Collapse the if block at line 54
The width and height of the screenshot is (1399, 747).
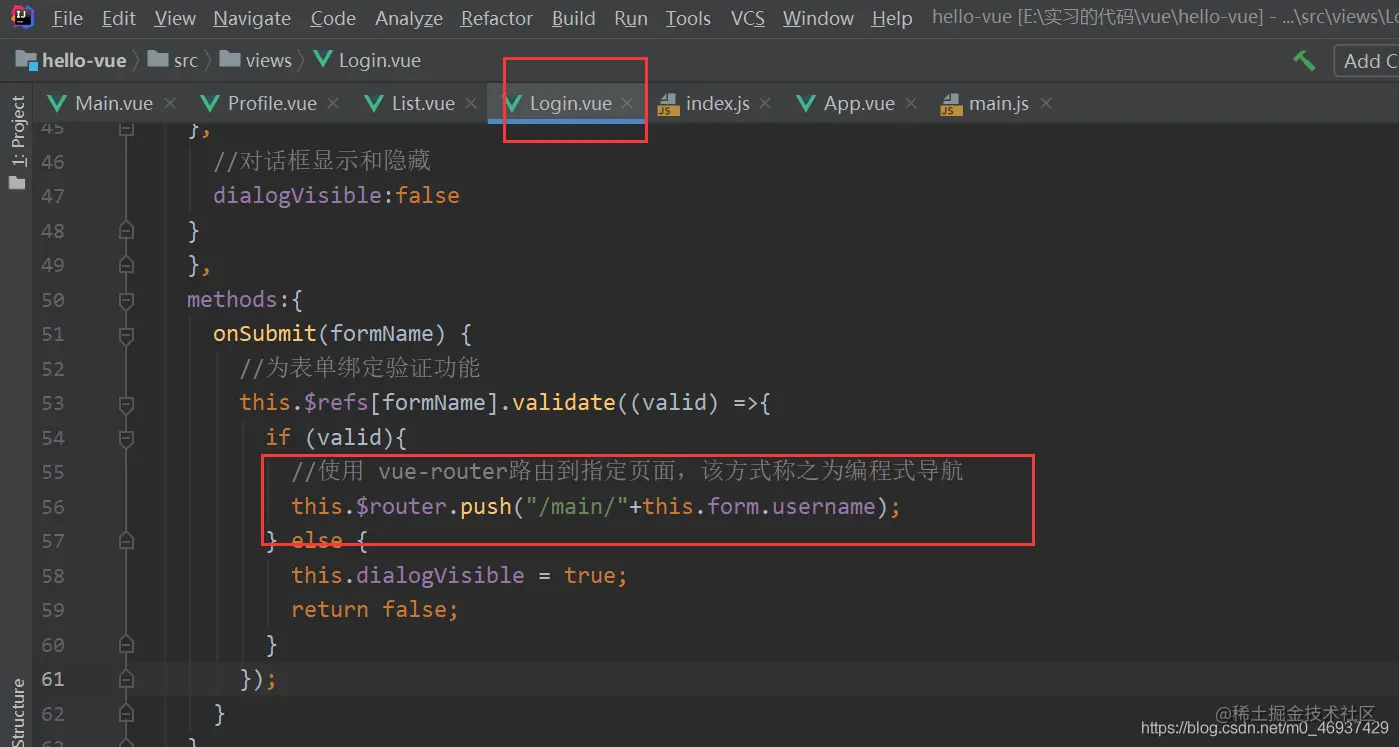pos(126,438)
